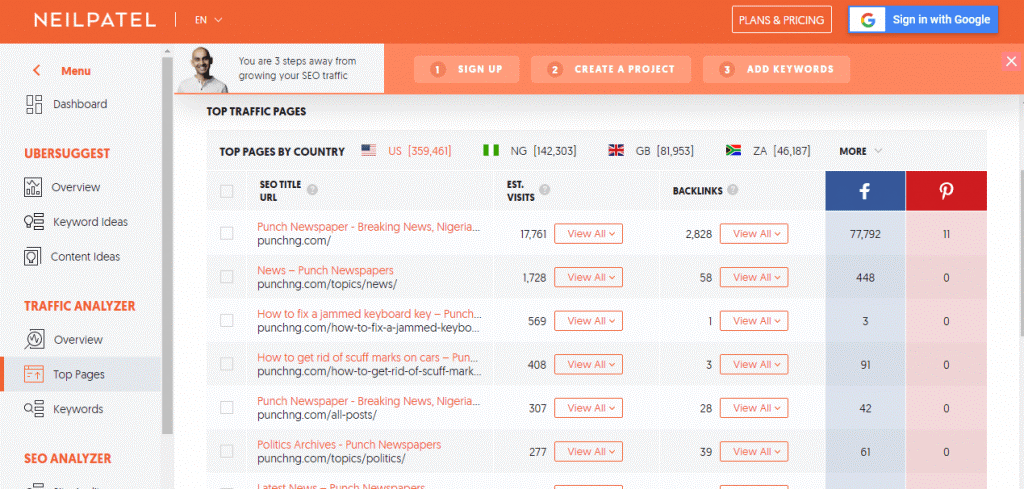Click the ADD KEYWORDS step button
Screen dimensions: 1024x489
click(x=776, y=69)
